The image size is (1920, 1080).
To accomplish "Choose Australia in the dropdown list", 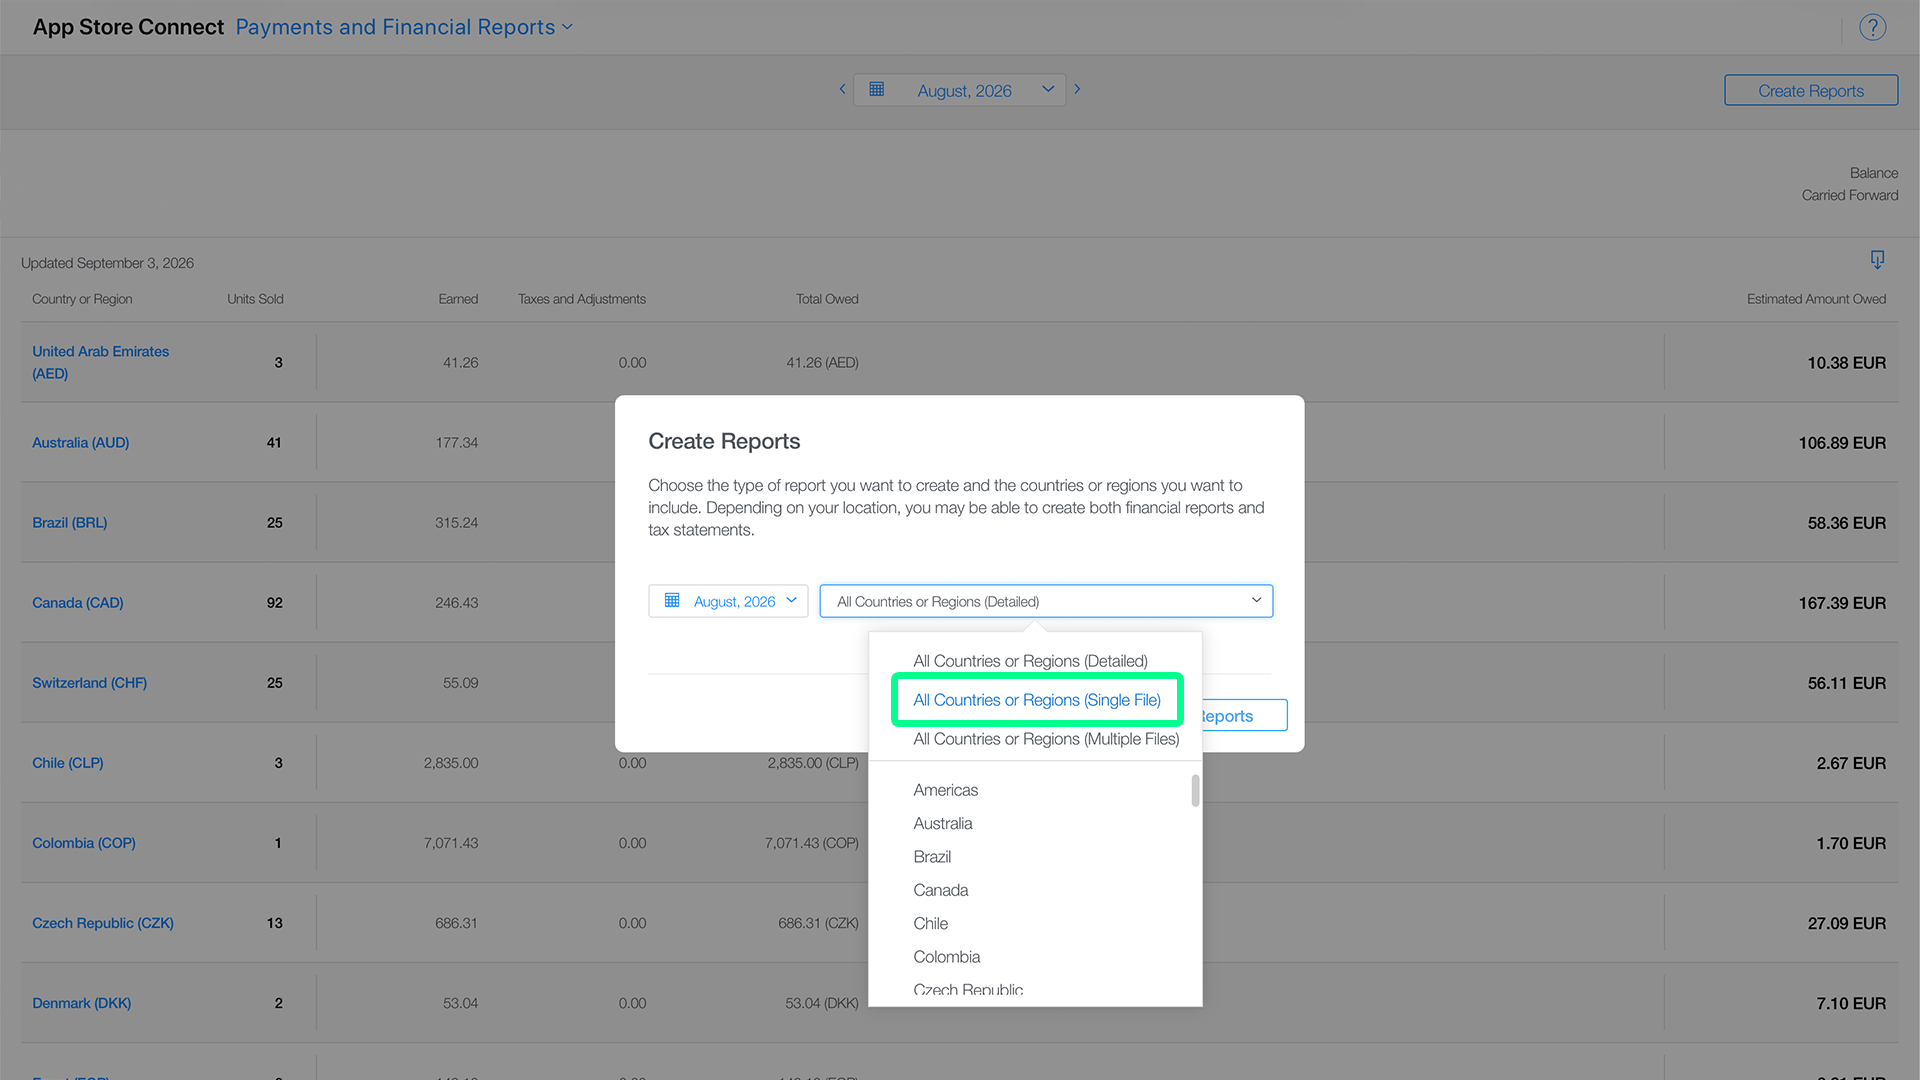I will tap(942, 823).
